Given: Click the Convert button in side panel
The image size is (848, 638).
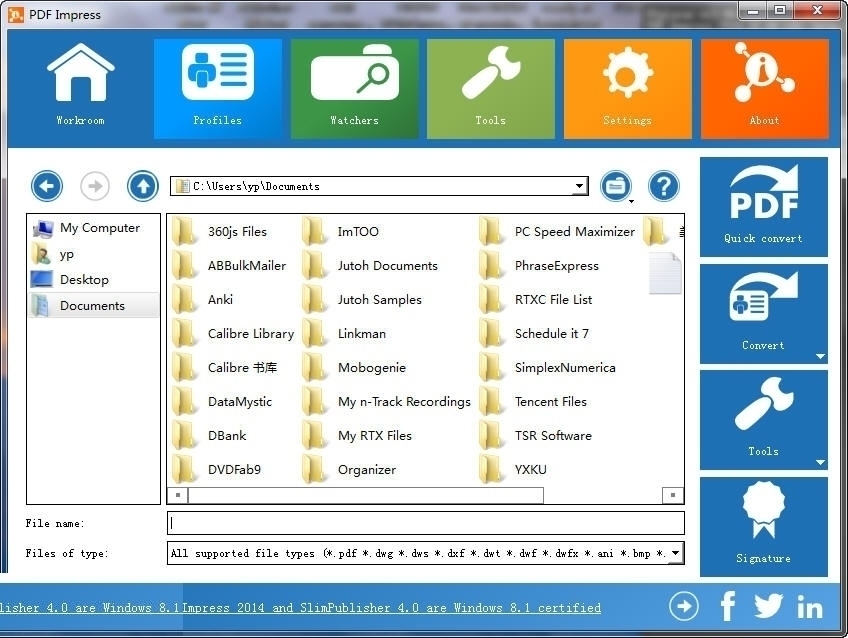Looking at the screenshot, I should 764,314.
